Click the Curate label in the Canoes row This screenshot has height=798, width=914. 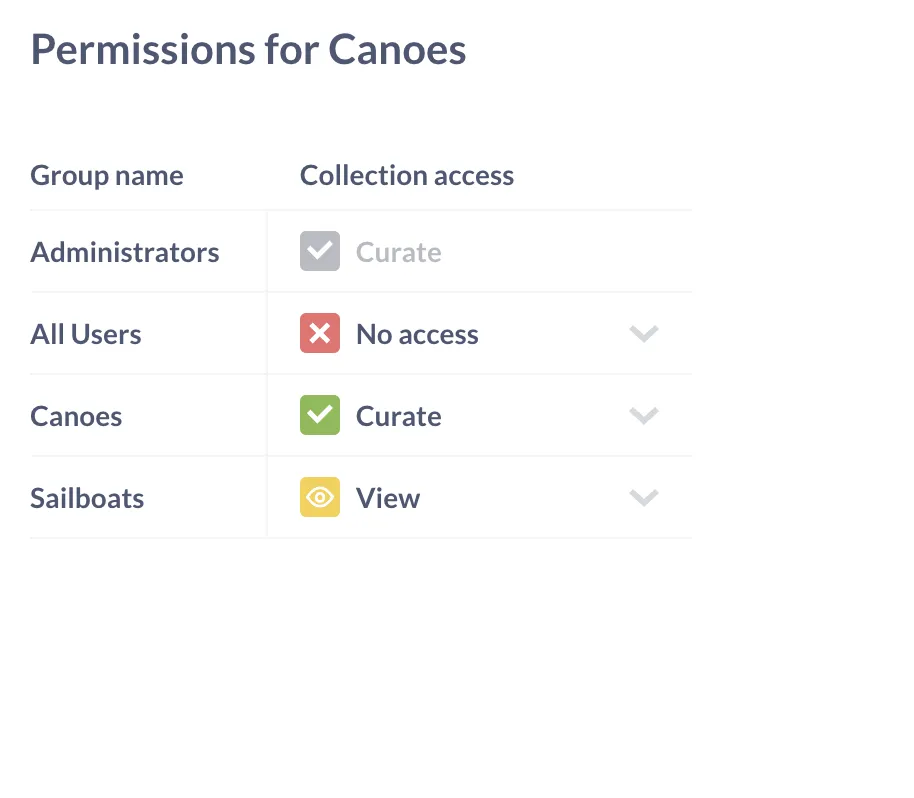tap(398, 415)
